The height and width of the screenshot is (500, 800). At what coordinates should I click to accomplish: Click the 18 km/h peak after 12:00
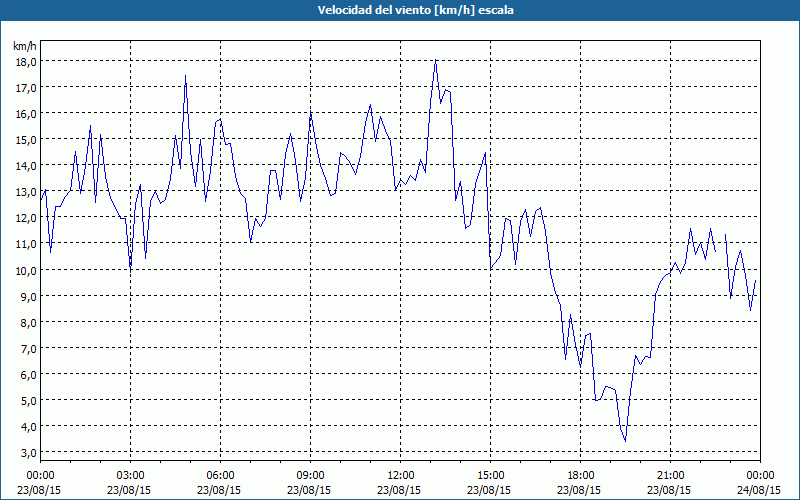(435, 60)
